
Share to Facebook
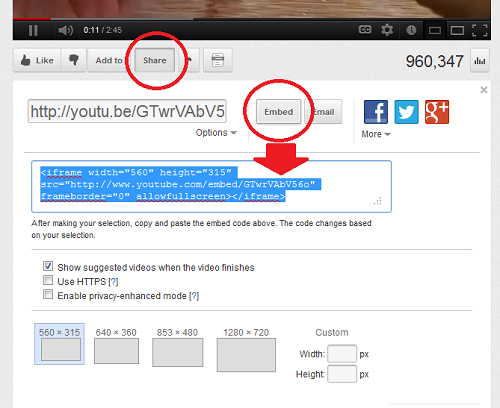tap(376, 112)
